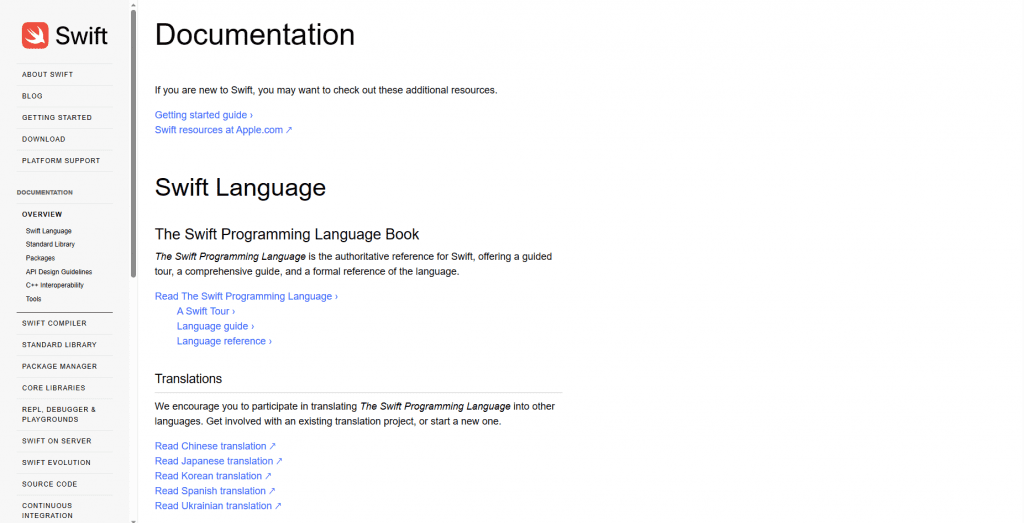
Task: Open Swift on Server sidebar item
Action: click(57, 441)
